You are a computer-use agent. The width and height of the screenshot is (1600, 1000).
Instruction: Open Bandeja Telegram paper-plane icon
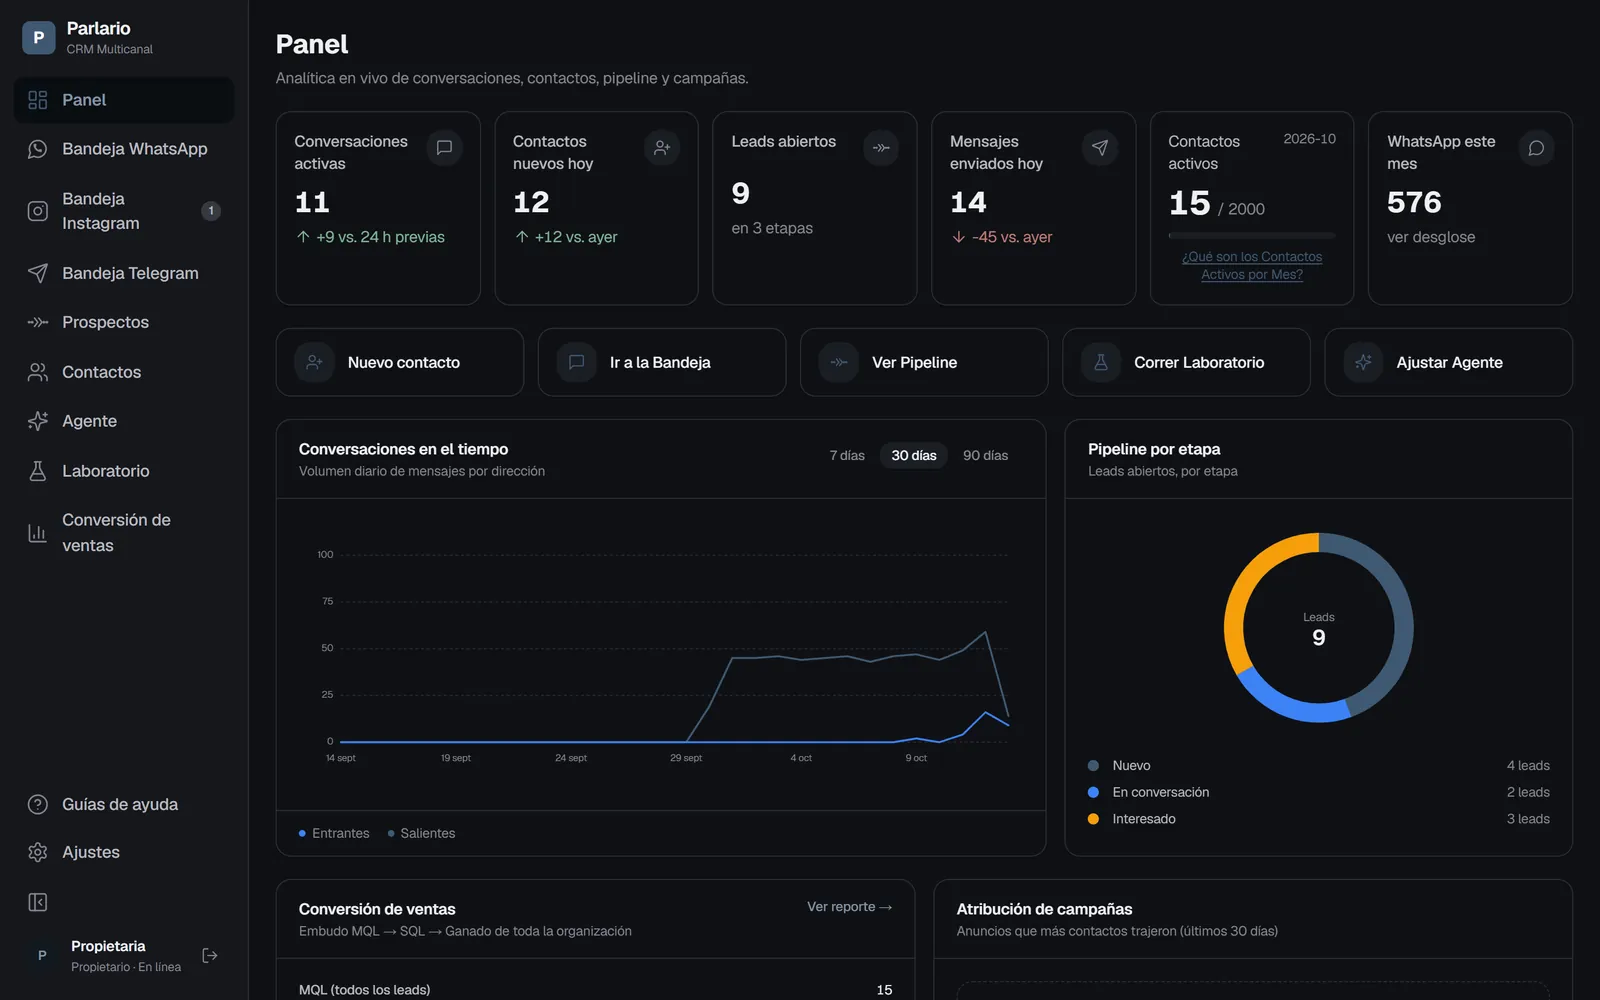[x=37, y=273]
